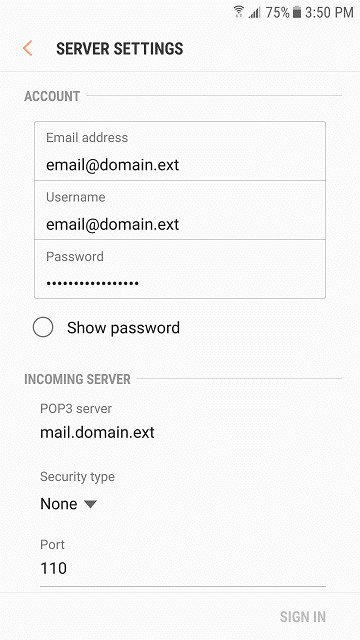Tap the Wi-Fi status icon

(x=239, y=12)
